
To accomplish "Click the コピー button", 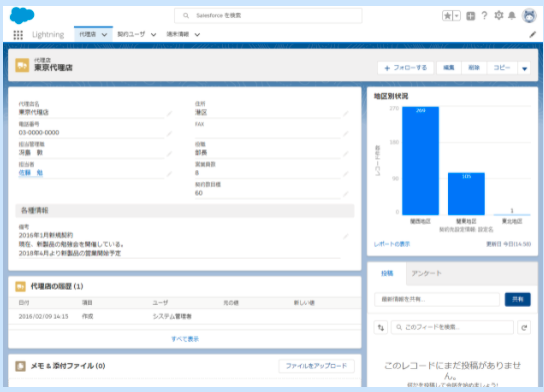I will [x=502, y=68].
